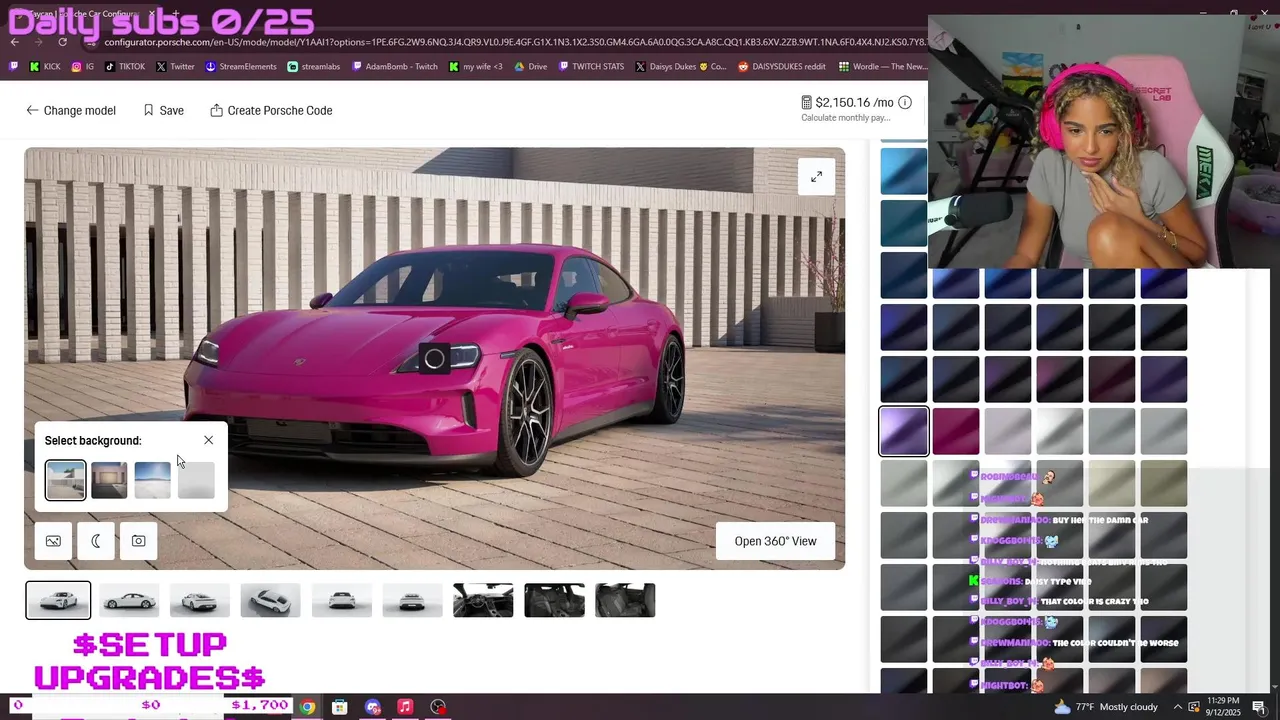Open the weather widget showing 77°F
Image resolution: width=1280 pixels, height=720 pixels.
pos(1106,707)
